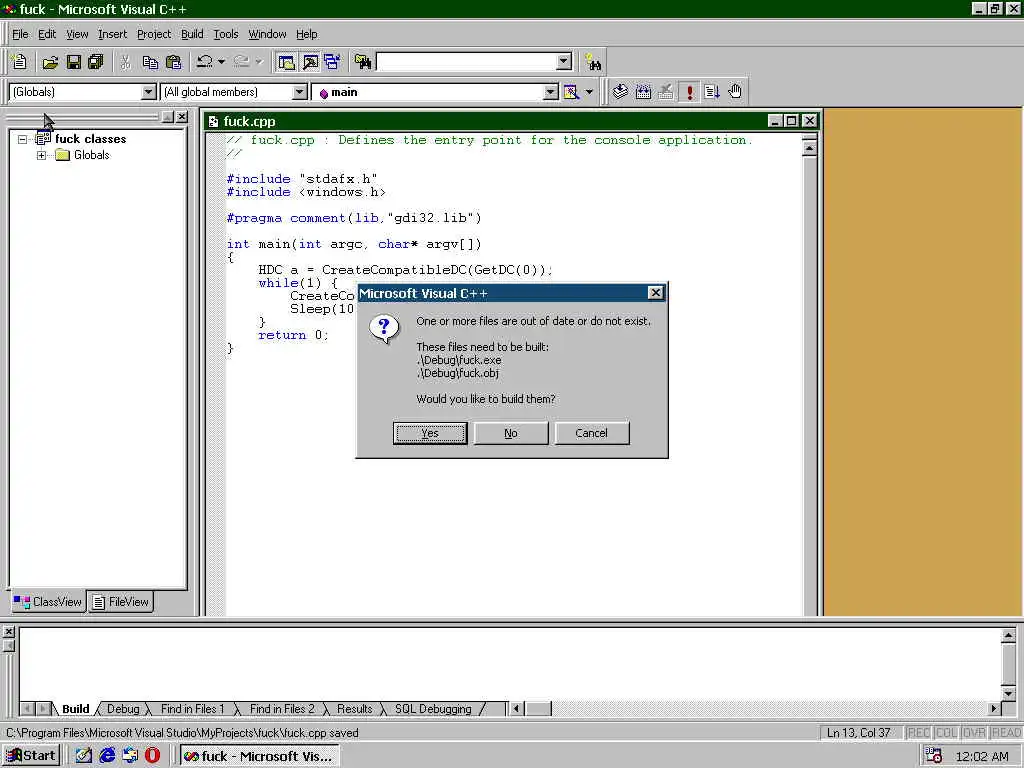Click Yes to build the files
Screen dimensions: 1024x768
[x=430, y=433]
